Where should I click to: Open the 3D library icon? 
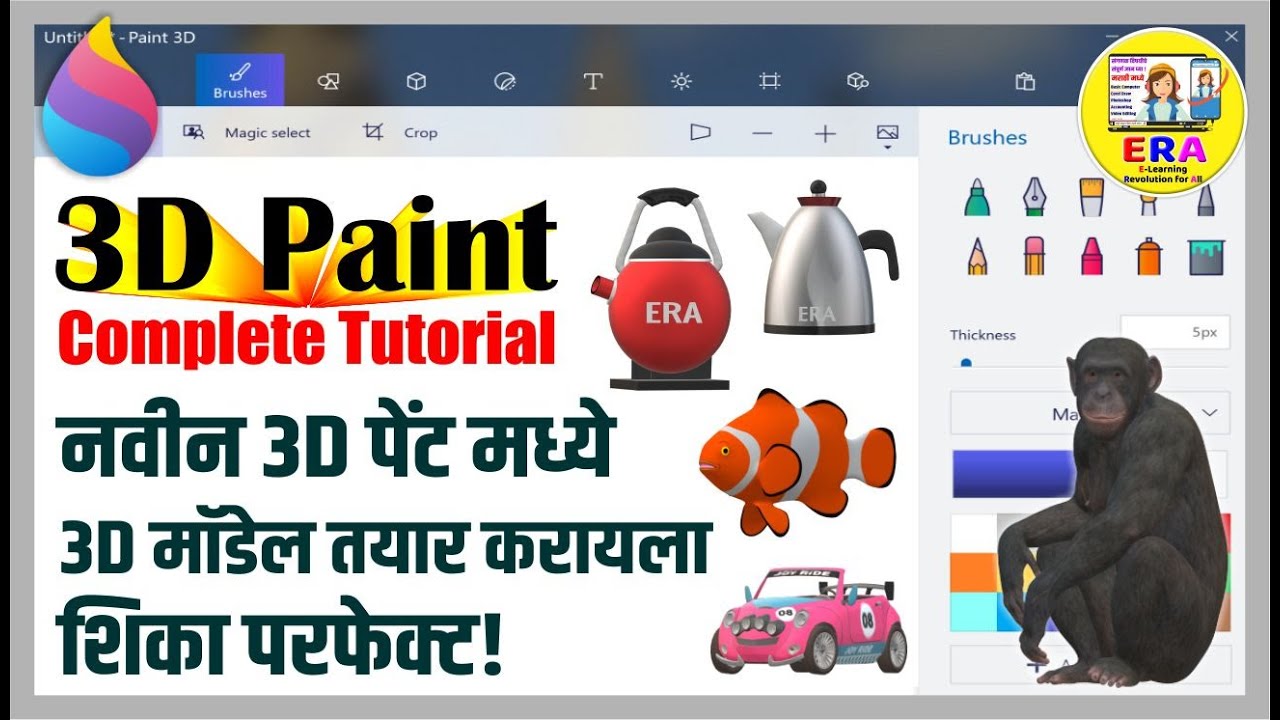(x=857, y=82)
